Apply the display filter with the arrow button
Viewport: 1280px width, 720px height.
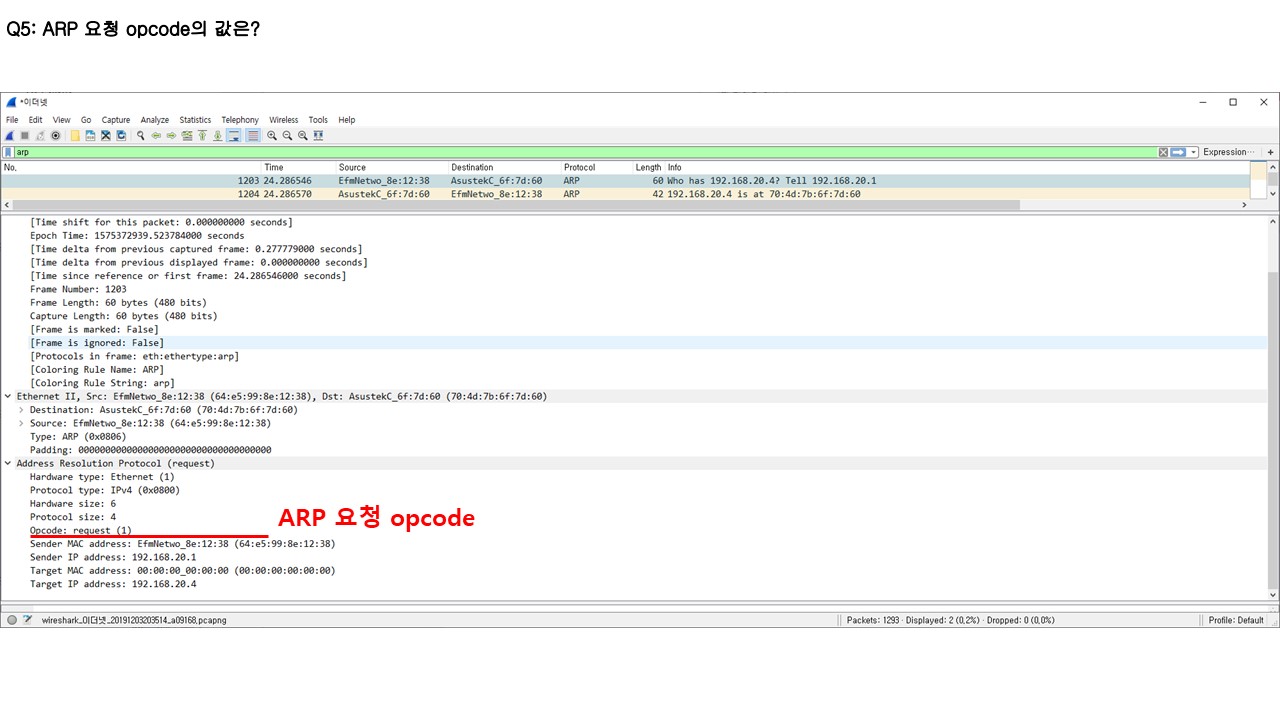point(1178,152)
